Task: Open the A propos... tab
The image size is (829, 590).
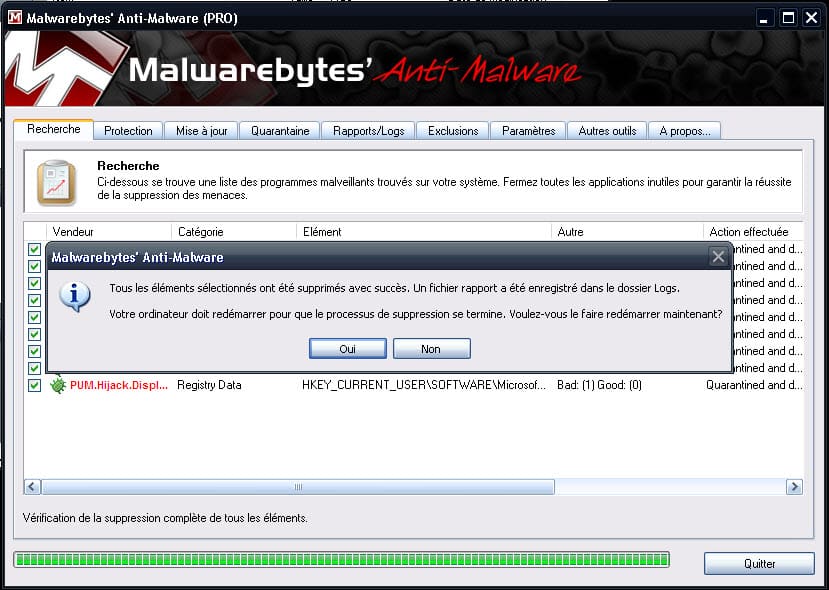Action: tap(685, 131)
